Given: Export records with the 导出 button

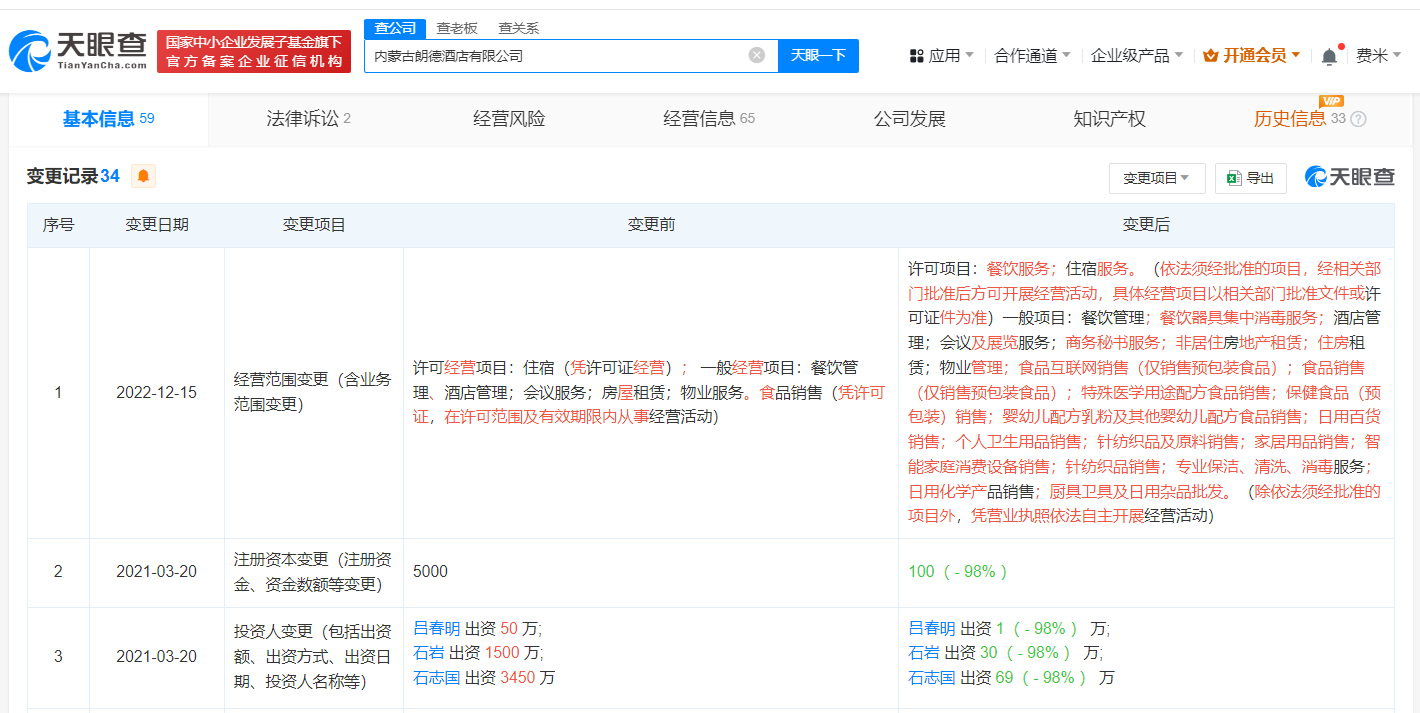Looking at the screenshot, I should (1250, 178).
